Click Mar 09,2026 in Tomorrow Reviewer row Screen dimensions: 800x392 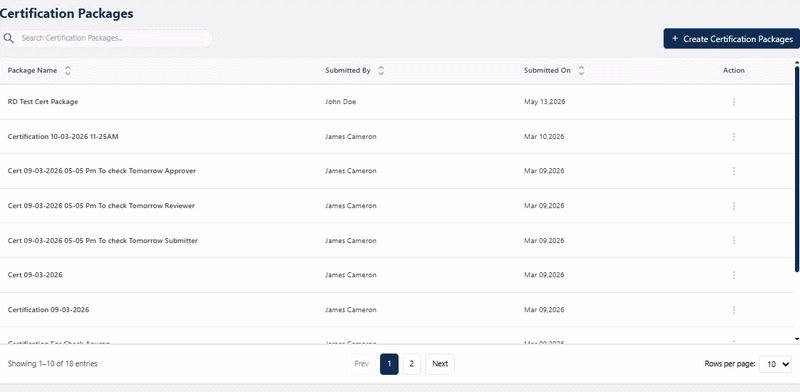[544, 206]
